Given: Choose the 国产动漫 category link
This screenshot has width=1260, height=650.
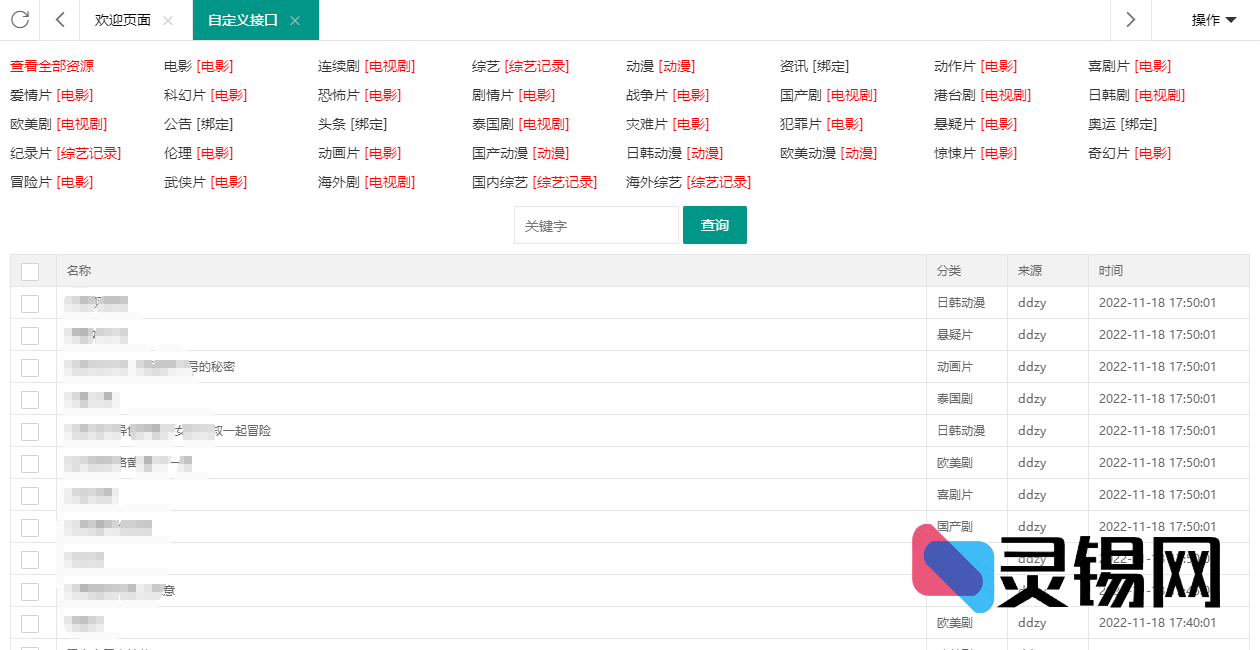Looking at the screenshot, I should pyautogui.click(x=499, y=153).
